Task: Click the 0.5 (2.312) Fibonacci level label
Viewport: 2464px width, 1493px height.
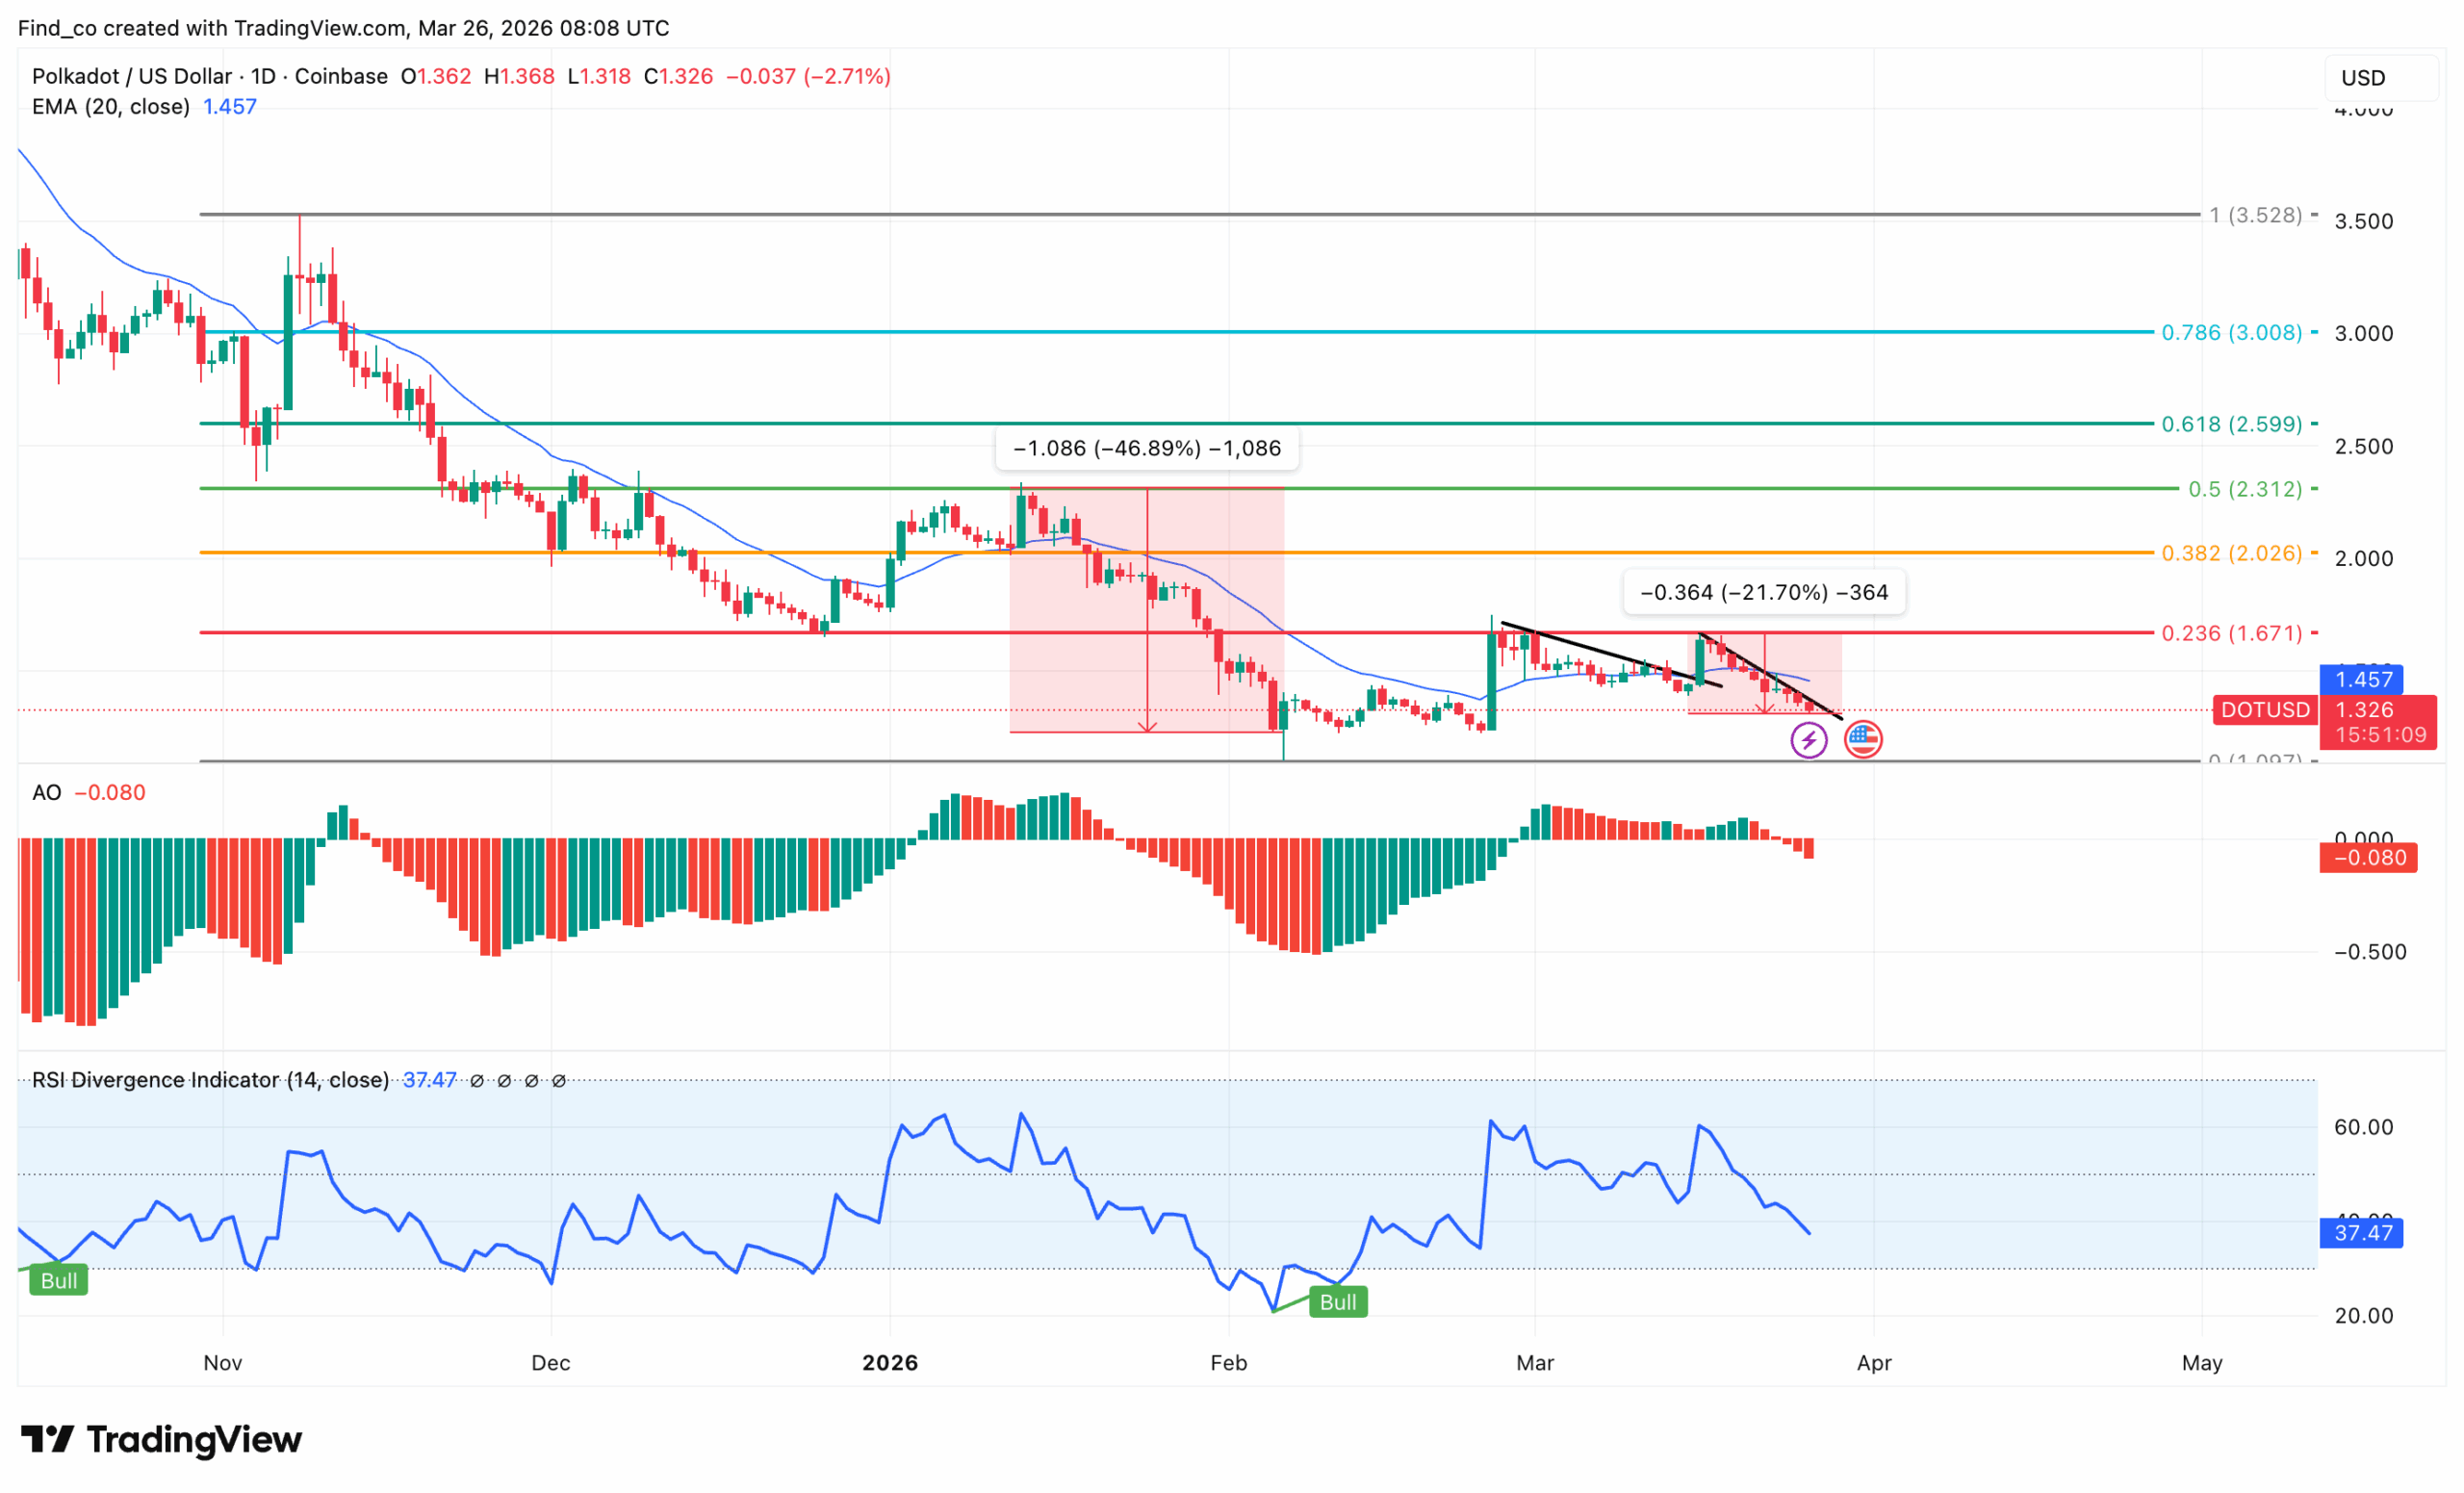Action: (x=2245, y=489)
